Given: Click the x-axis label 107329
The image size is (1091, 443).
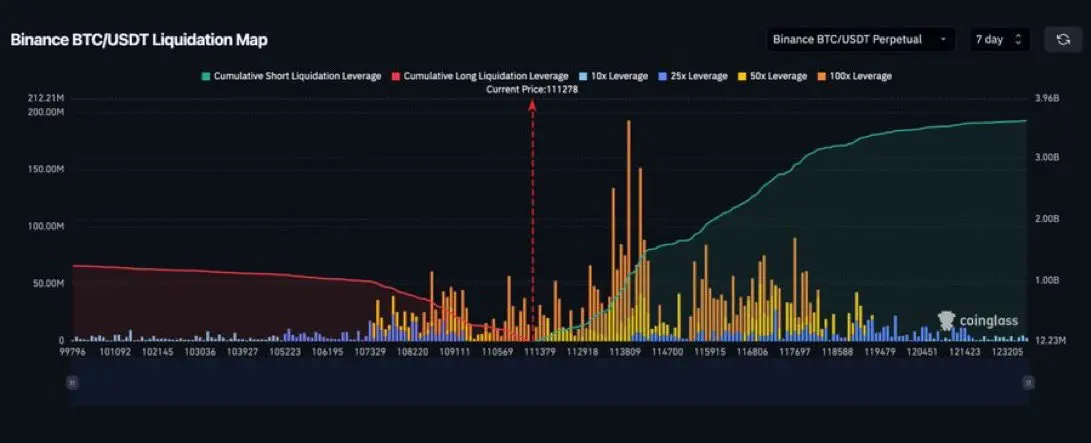Looking at the screenshot, I should tap(370, 353).
